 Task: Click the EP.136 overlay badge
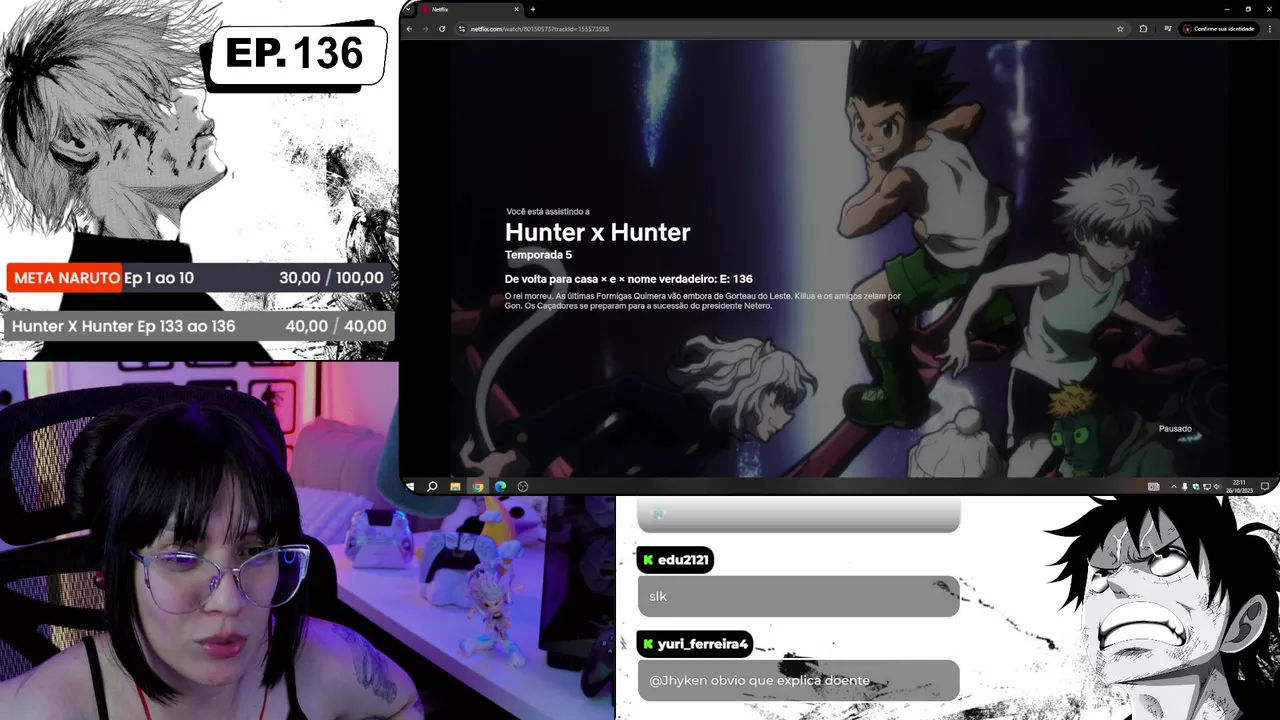pyautogui.click(x=295, y=54)
